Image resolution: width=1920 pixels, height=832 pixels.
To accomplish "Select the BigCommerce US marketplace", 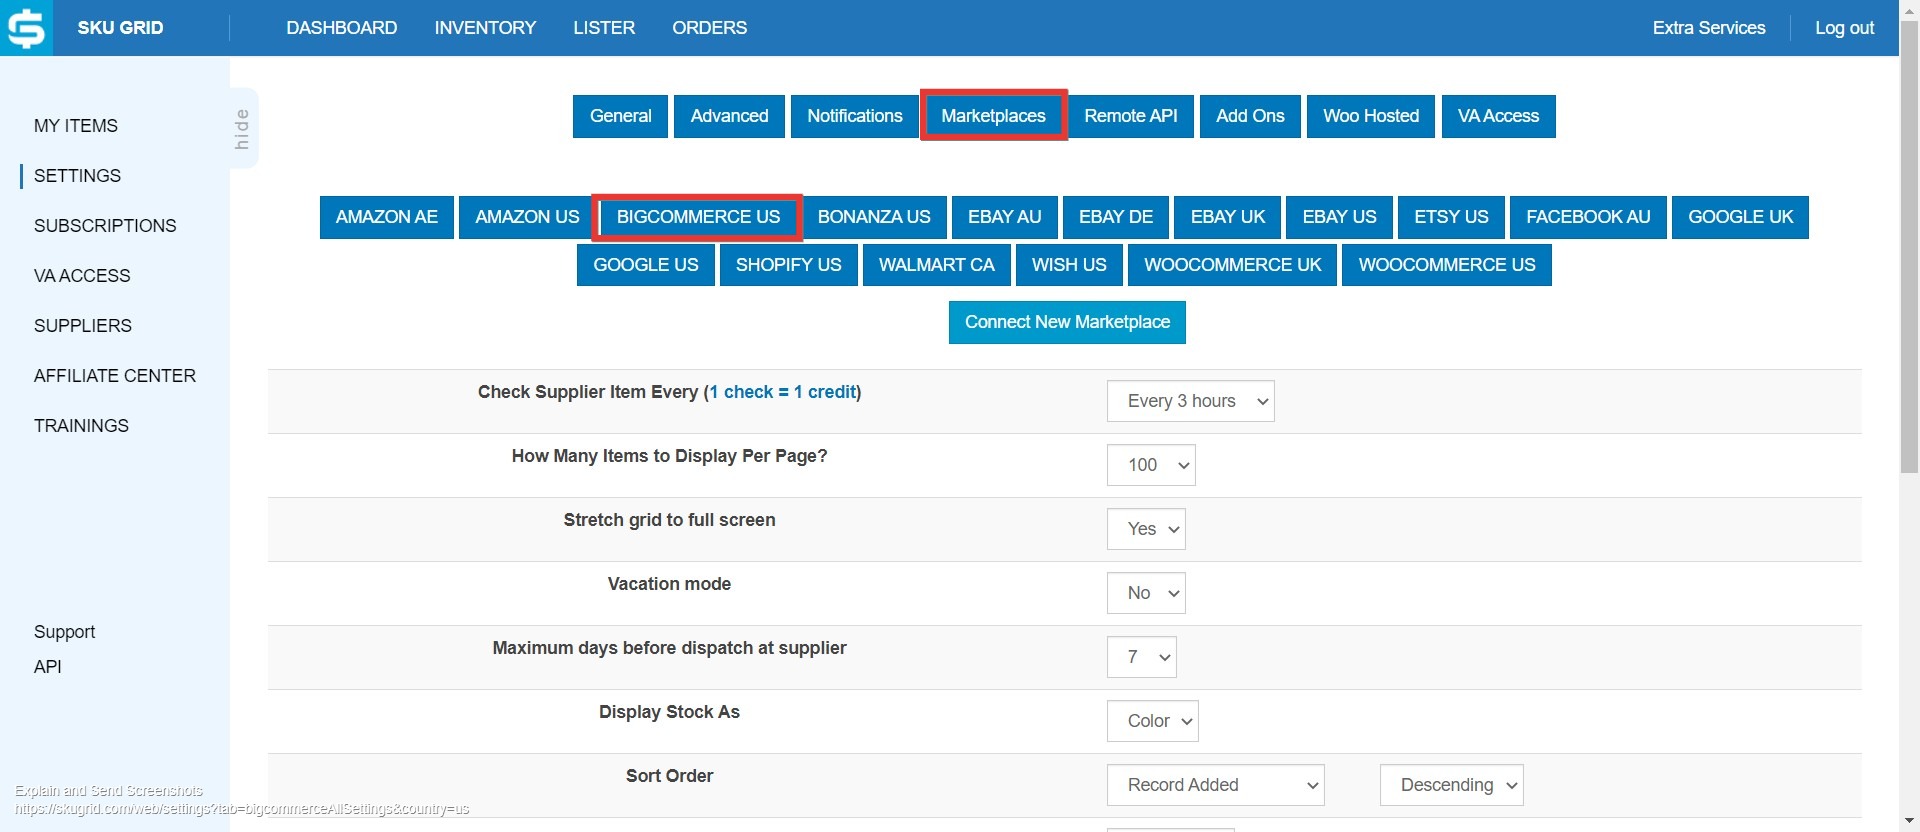I will 698,217.
